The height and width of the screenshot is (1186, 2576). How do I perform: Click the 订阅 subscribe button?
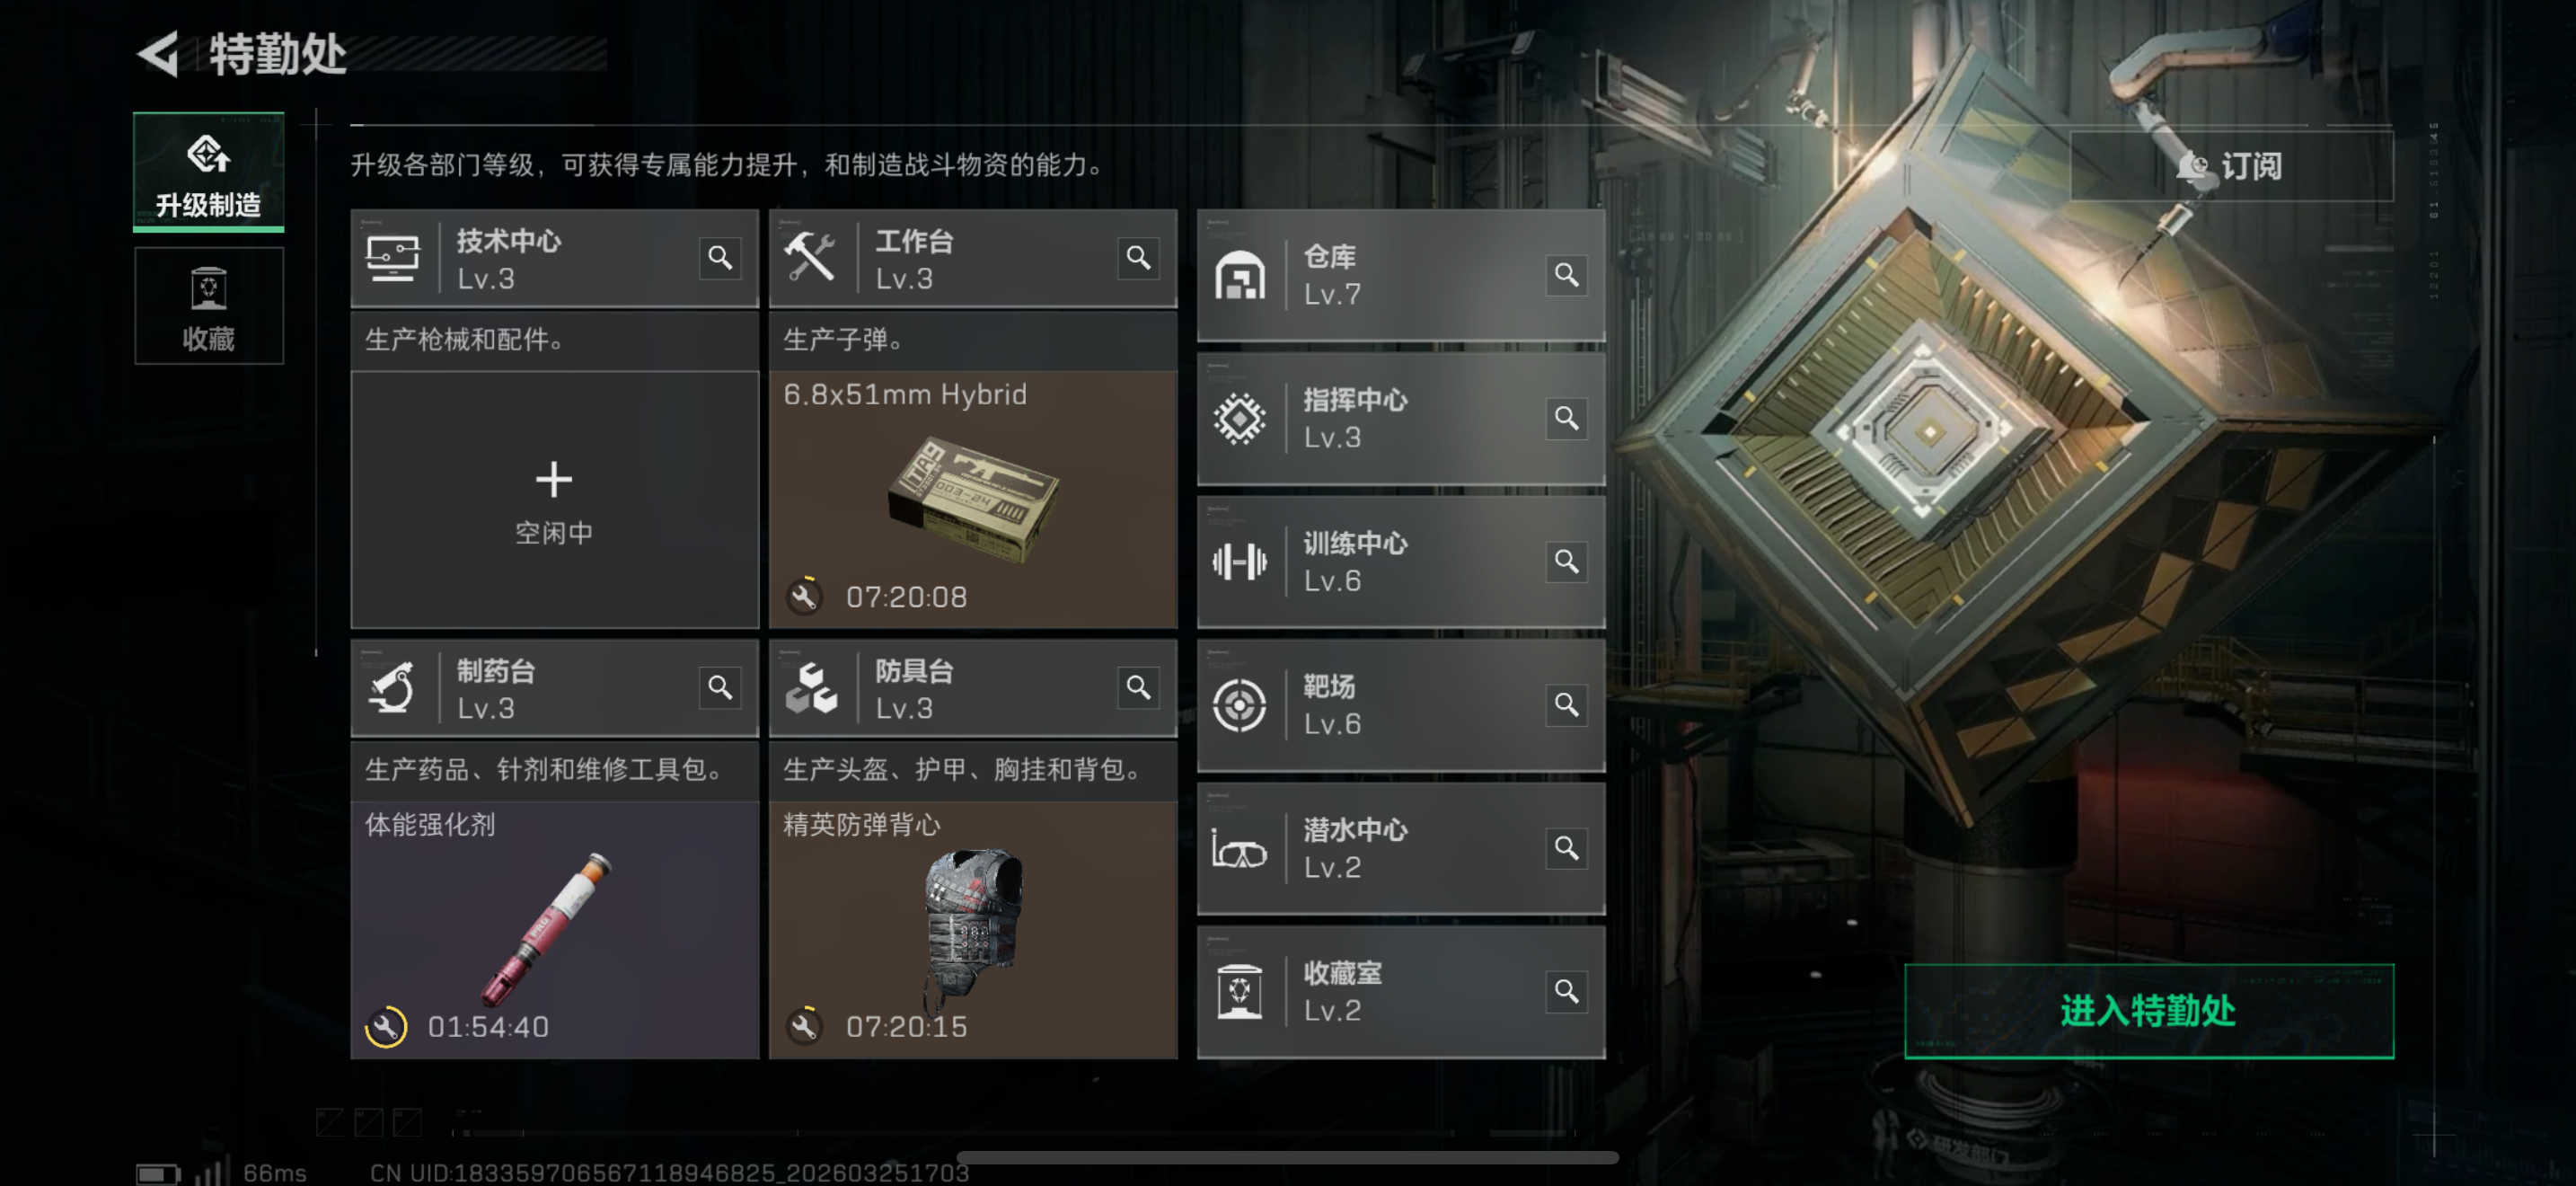click(2231, 166)
